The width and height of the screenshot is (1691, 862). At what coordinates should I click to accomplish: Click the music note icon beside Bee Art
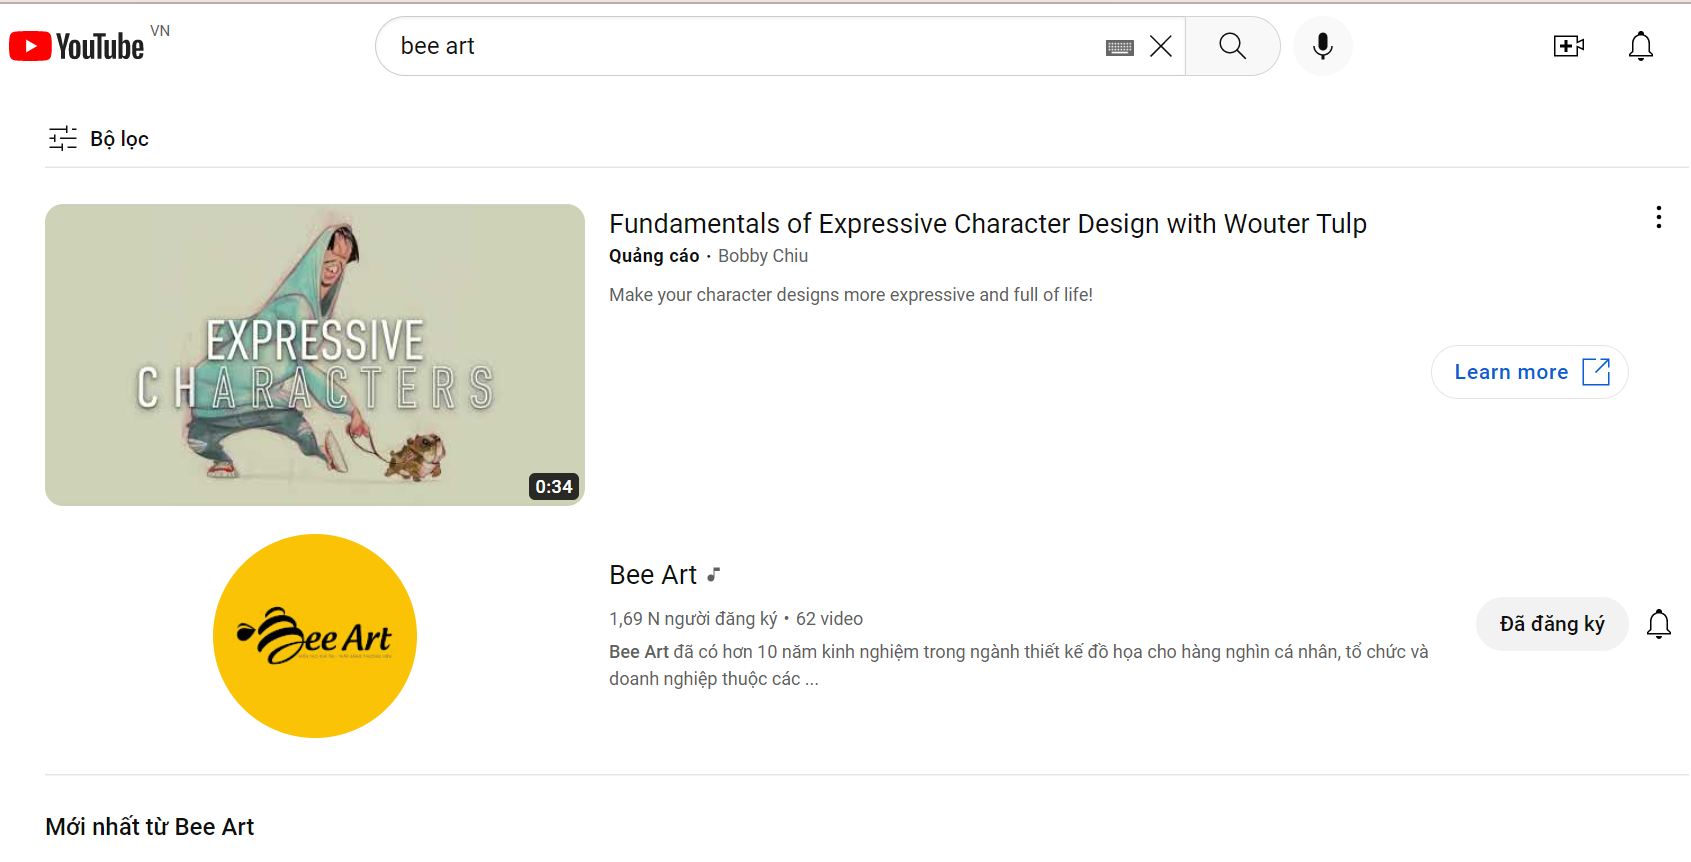(713, 574)
